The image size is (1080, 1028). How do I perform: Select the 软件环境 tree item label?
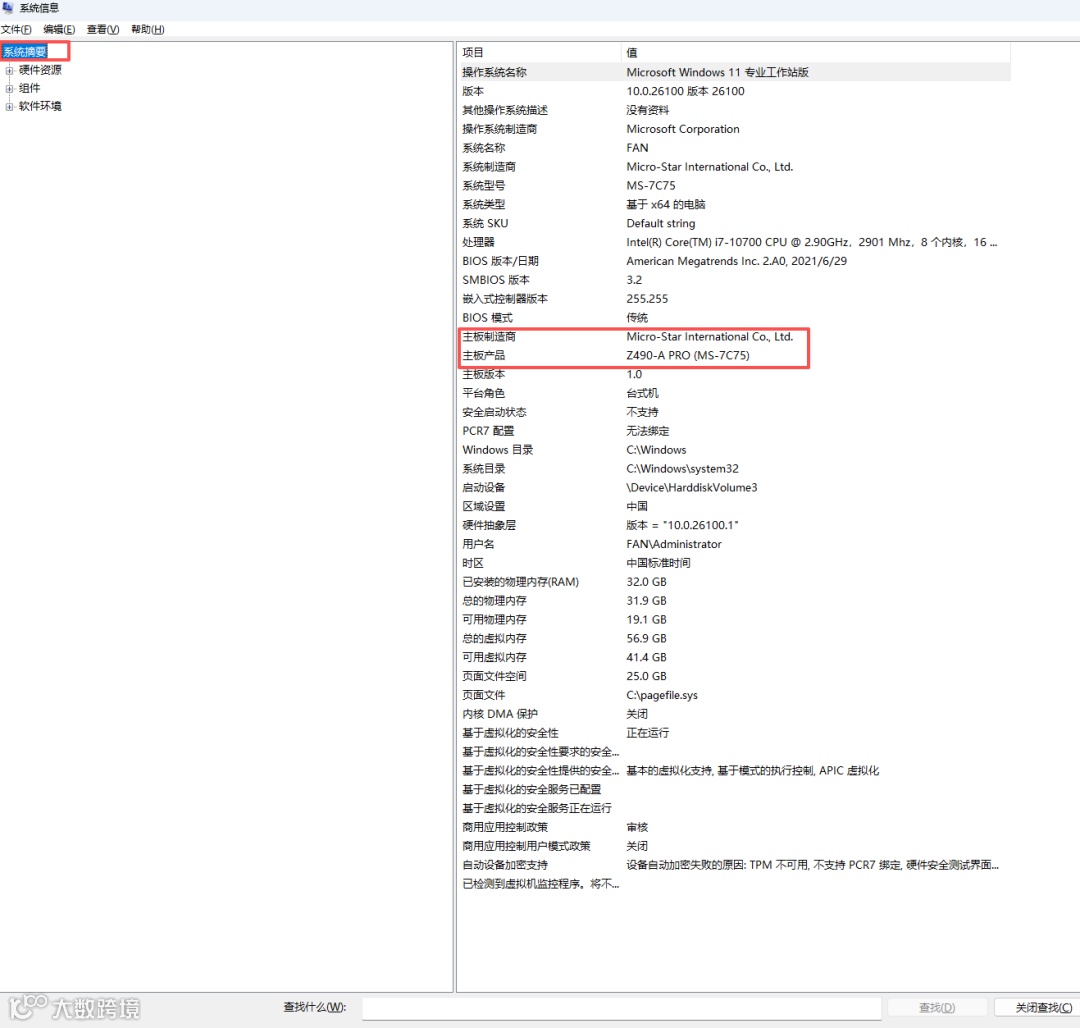[x=40, y=105]
